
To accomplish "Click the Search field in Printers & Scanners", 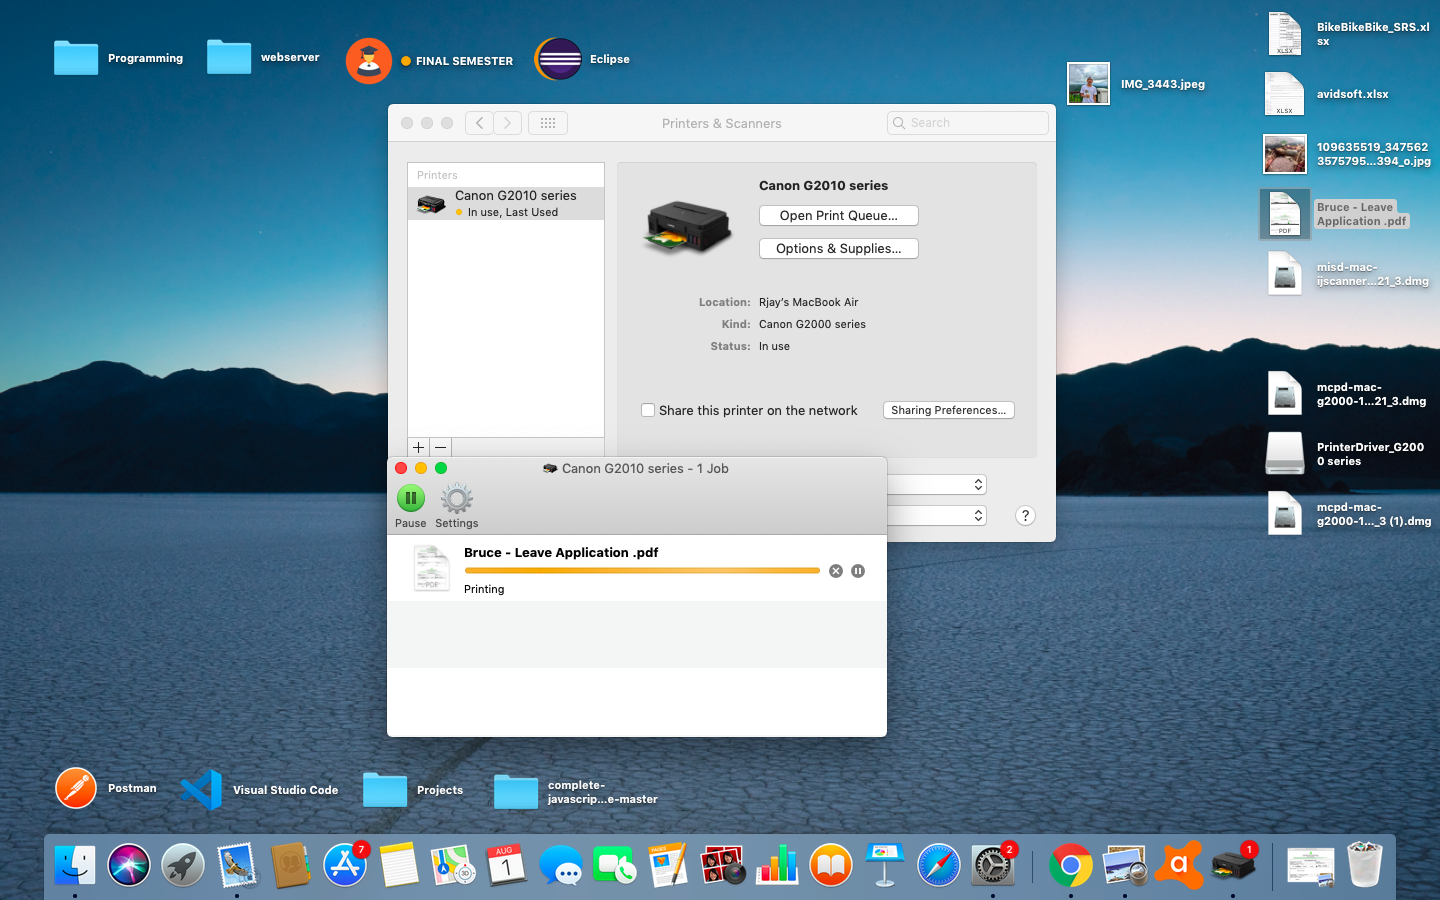I will coord(967,123).
